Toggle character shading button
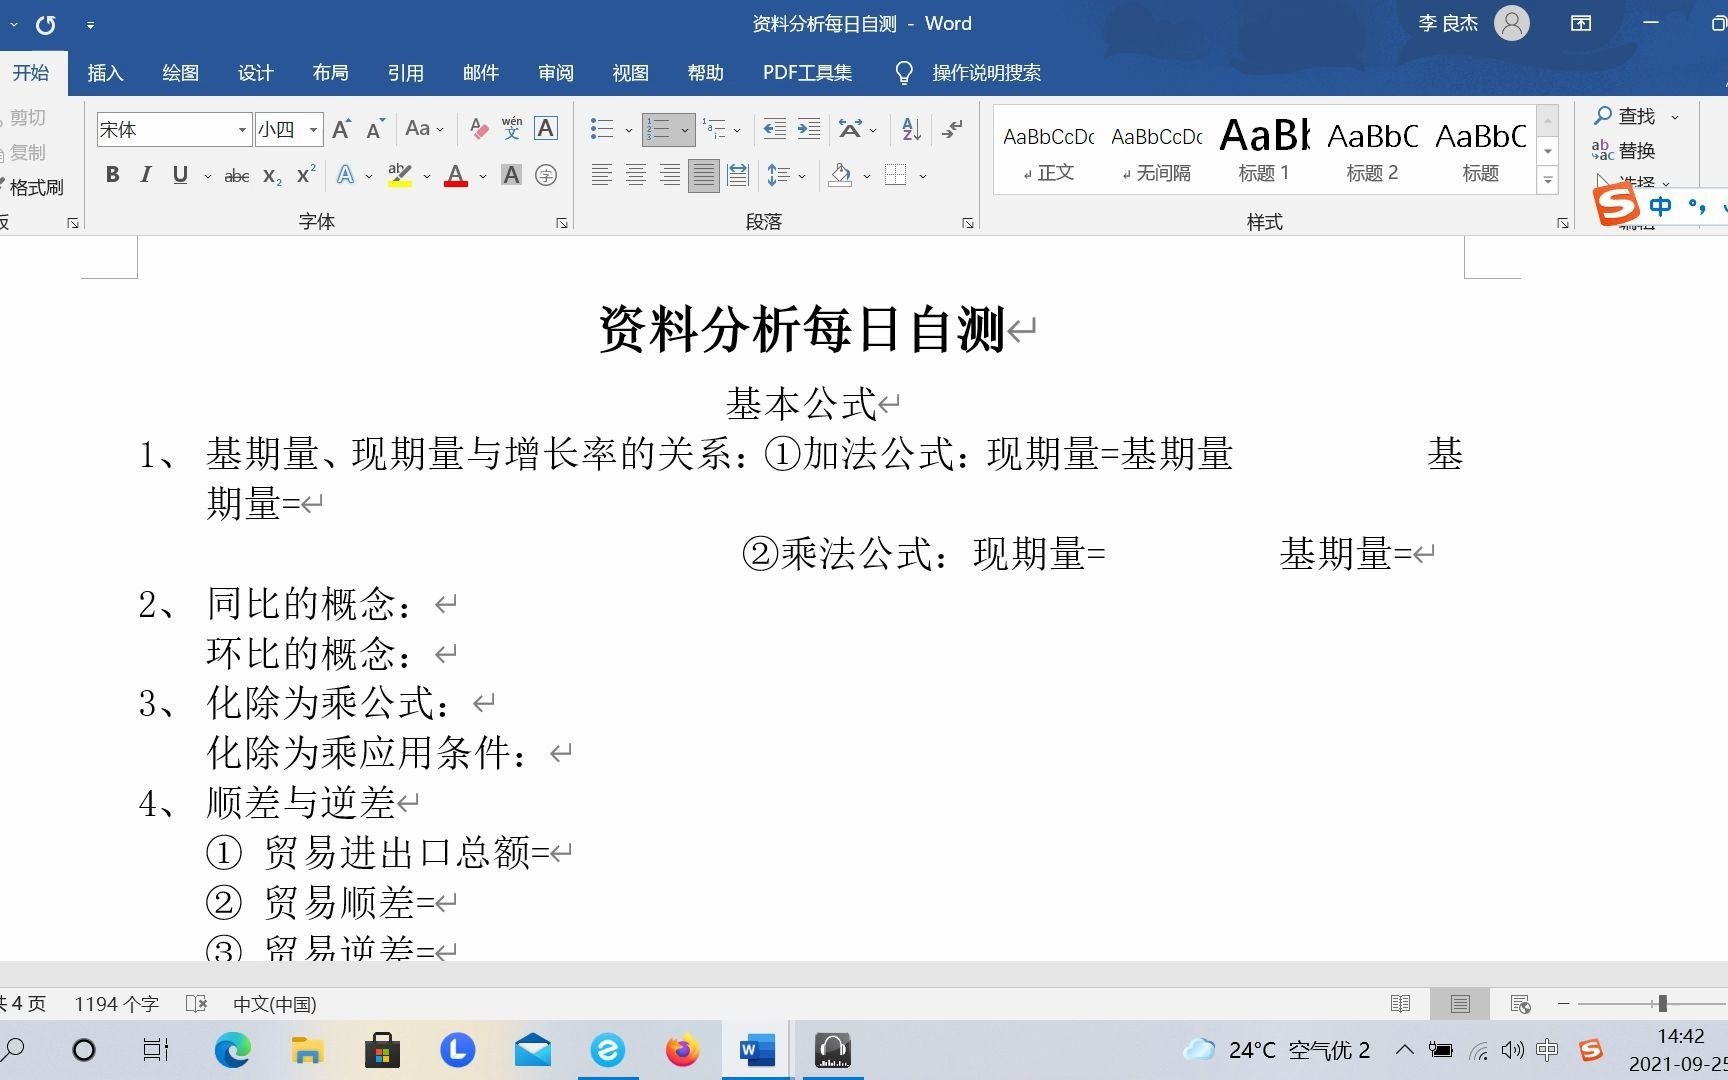 511,176
